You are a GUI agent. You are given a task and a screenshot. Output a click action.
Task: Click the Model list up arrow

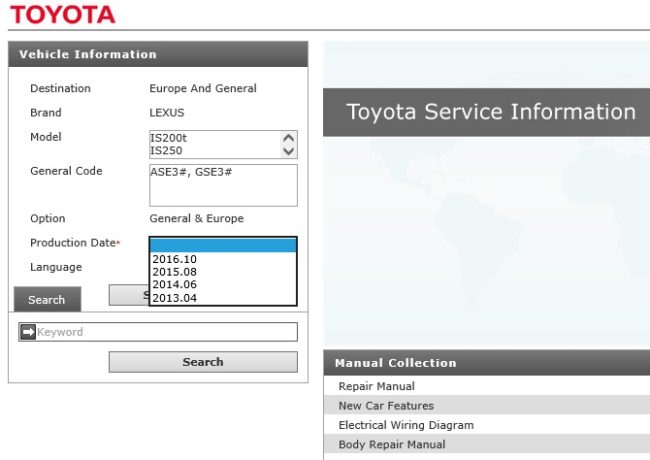[289, 138]
